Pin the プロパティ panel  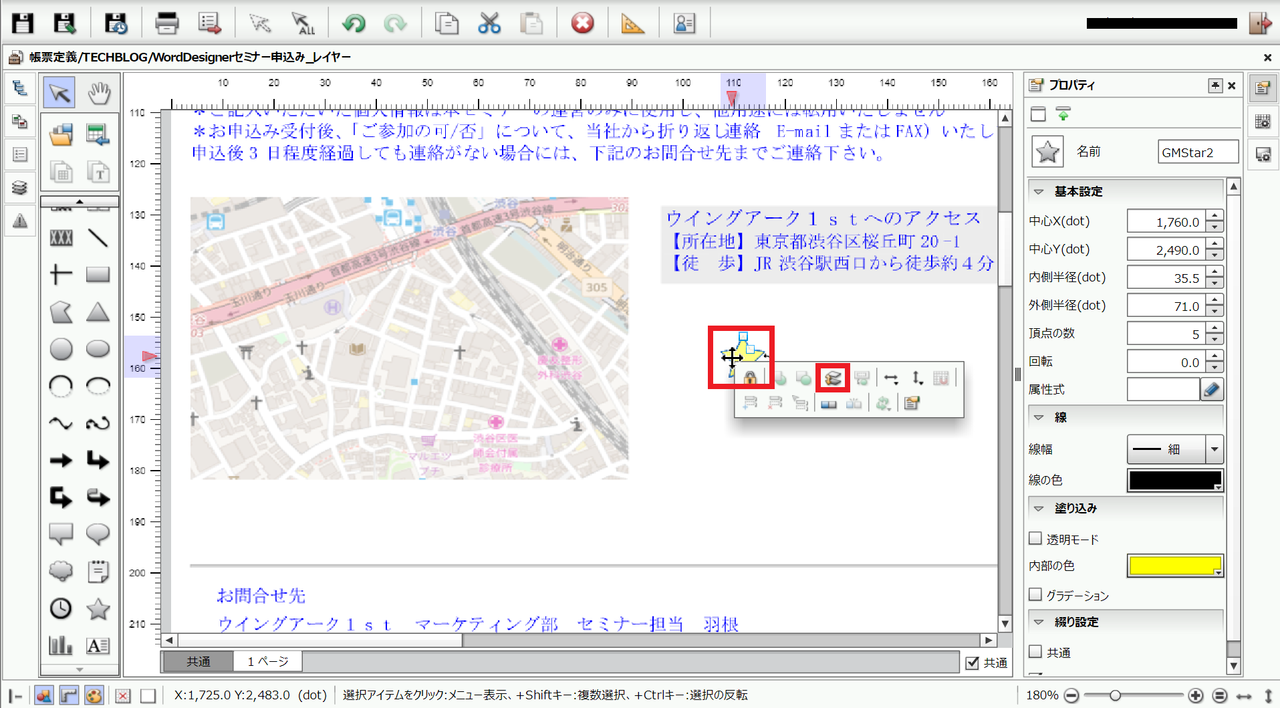(x=1215, y=86)
